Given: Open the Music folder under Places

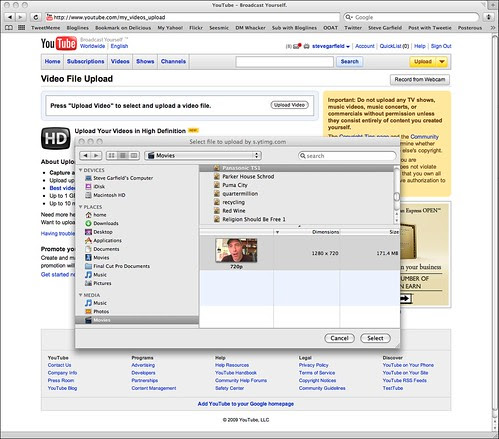Looking at the screenshot, I should point(96,275).
